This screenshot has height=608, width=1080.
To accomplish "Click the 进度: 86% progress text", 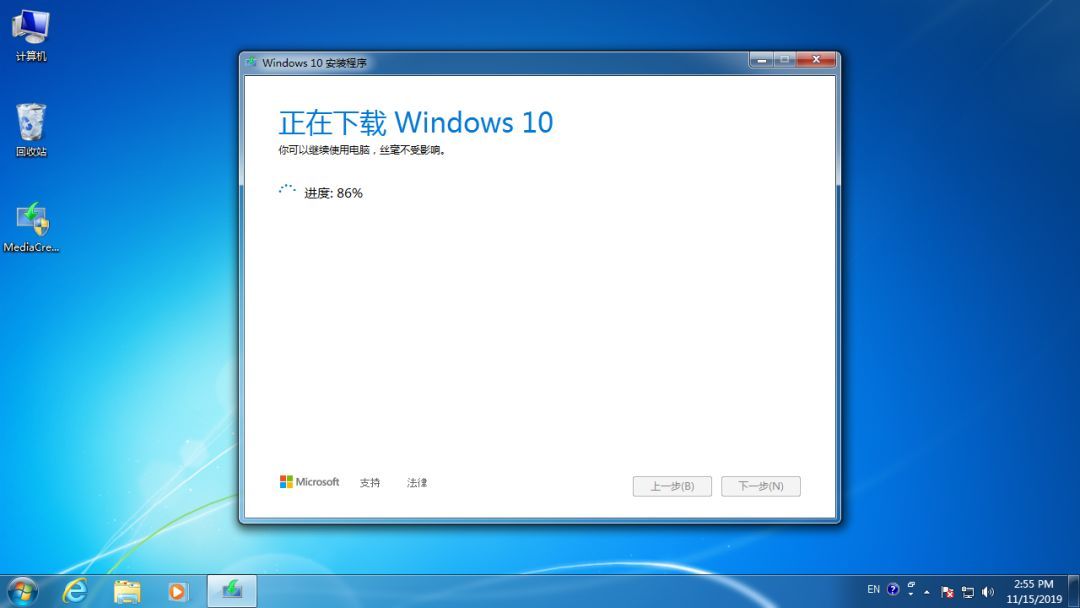I will 333,192.
